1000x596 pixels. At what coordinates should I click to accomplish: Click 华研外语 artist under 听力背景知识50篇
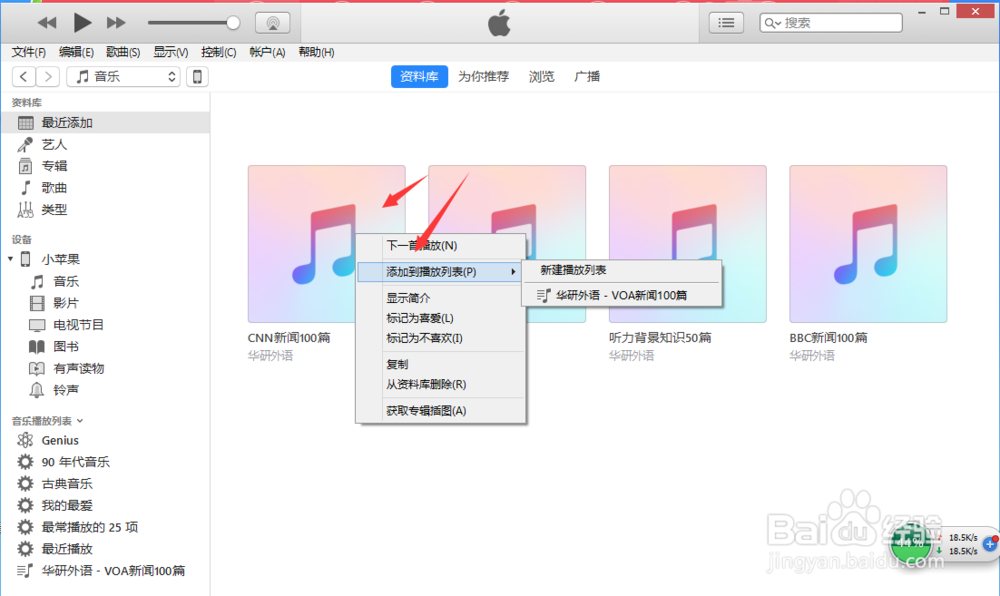coord(631,356)
